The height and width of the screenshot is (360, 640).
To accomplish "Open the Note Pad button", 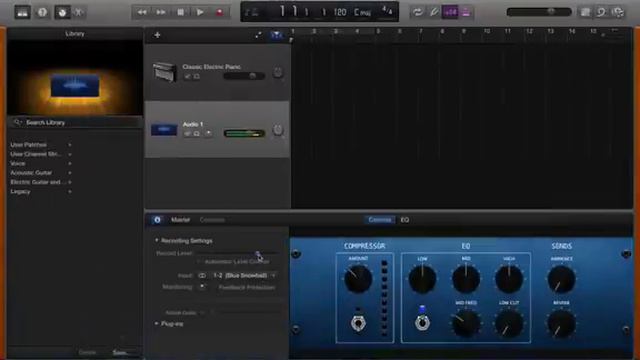I will tap(585, 12).
